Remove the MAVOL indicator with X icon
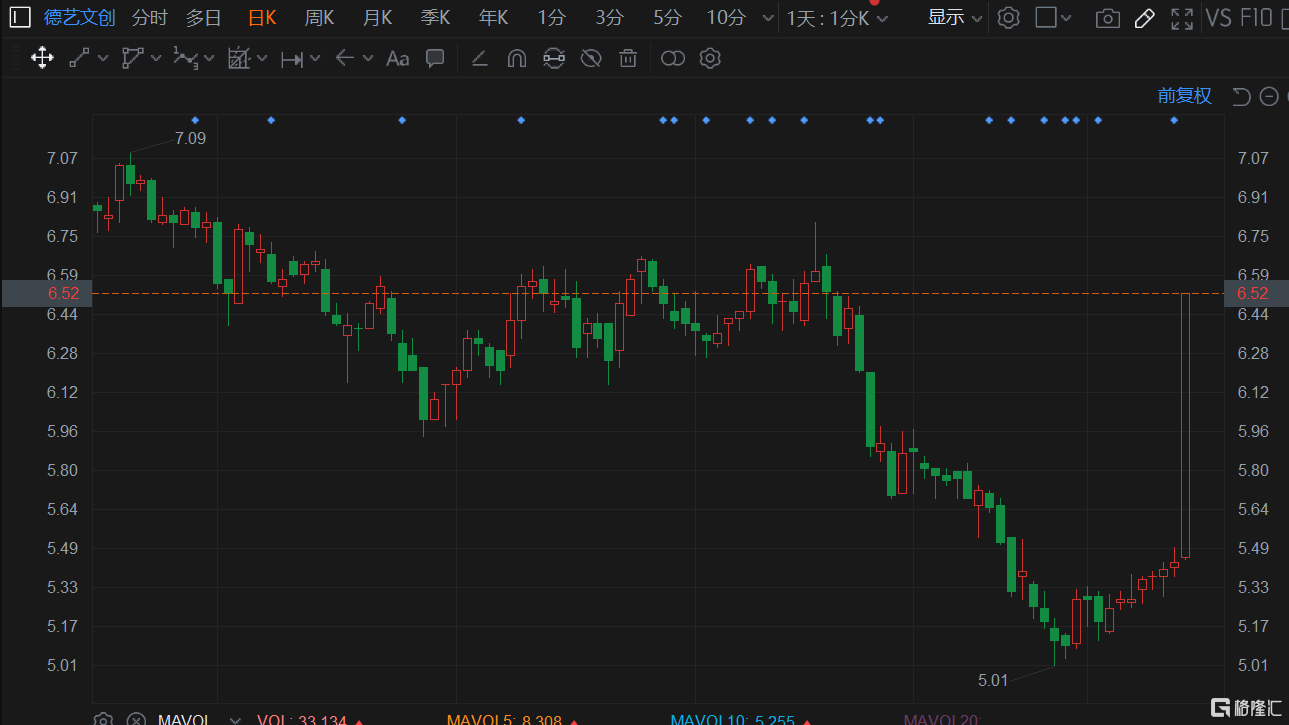This screenshot has width=1289, height=725. pos(137,719)
